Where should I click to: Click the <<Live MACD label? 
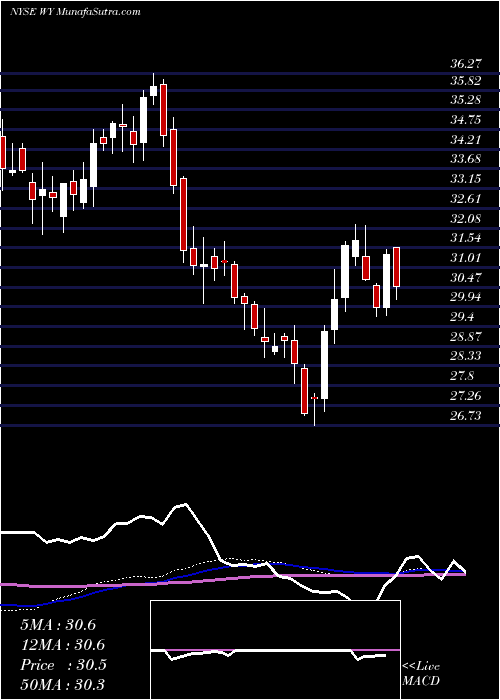pyautogui.click(x=421, y=674)
